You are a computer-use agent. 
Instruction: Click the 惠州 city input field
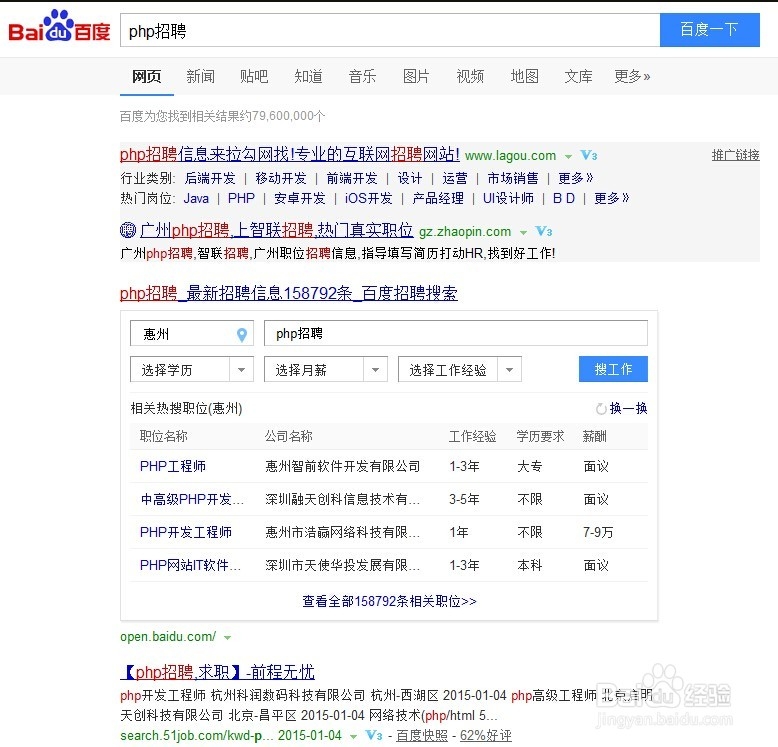[192, 333]
